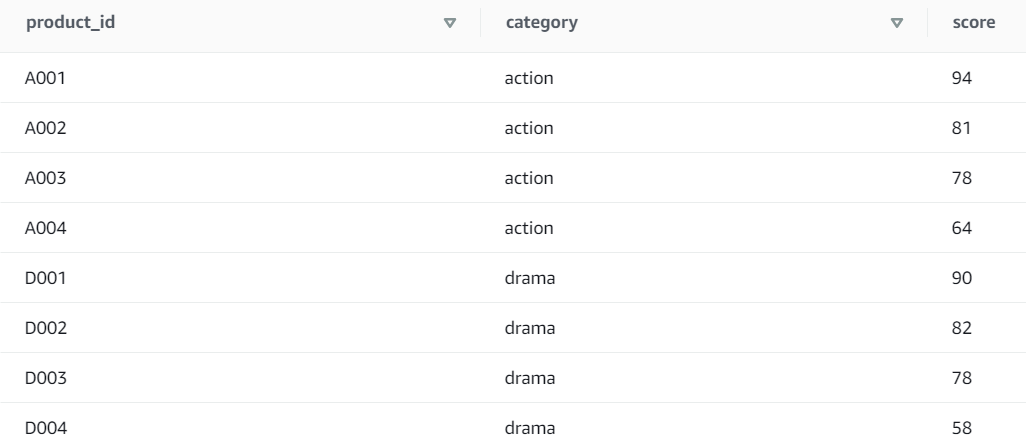
Task: Click the D001 product ID
Action: coord(45,278)
